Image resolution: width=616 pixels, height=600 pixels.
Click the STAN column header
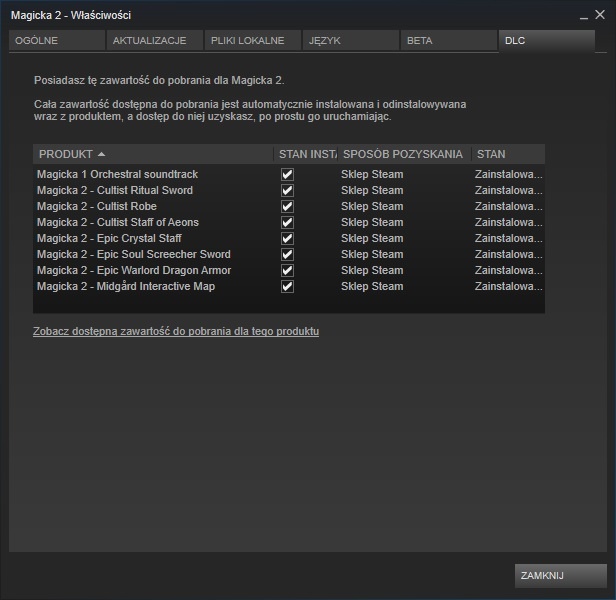click(x=508, y=154)
